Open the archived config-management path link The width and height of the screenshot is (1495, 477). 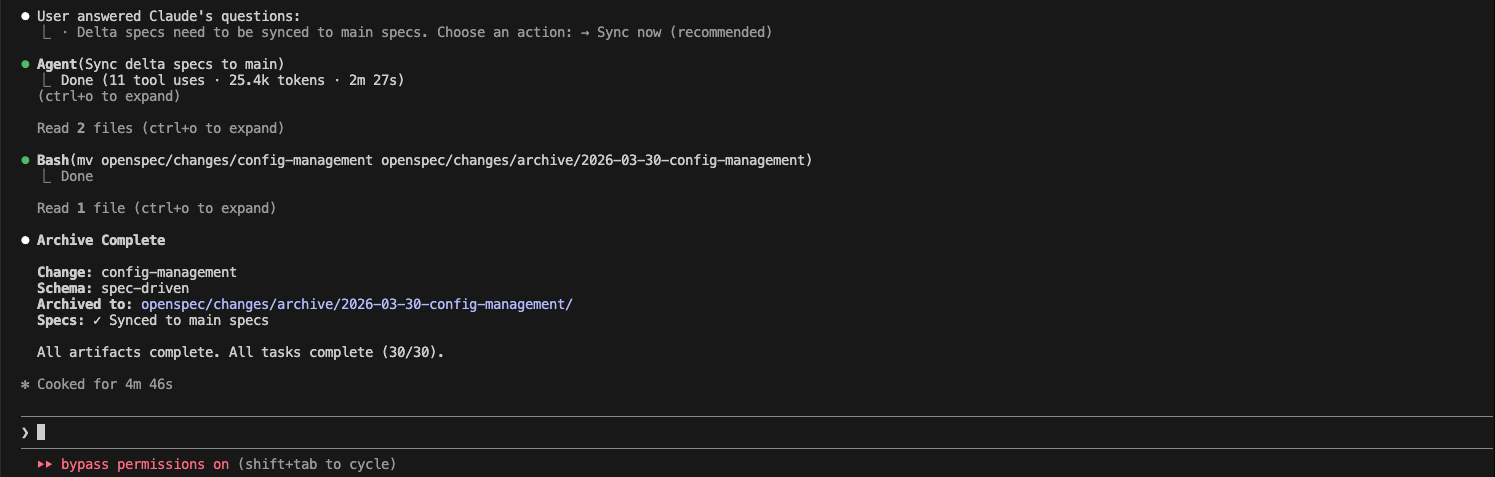point(357,304)
